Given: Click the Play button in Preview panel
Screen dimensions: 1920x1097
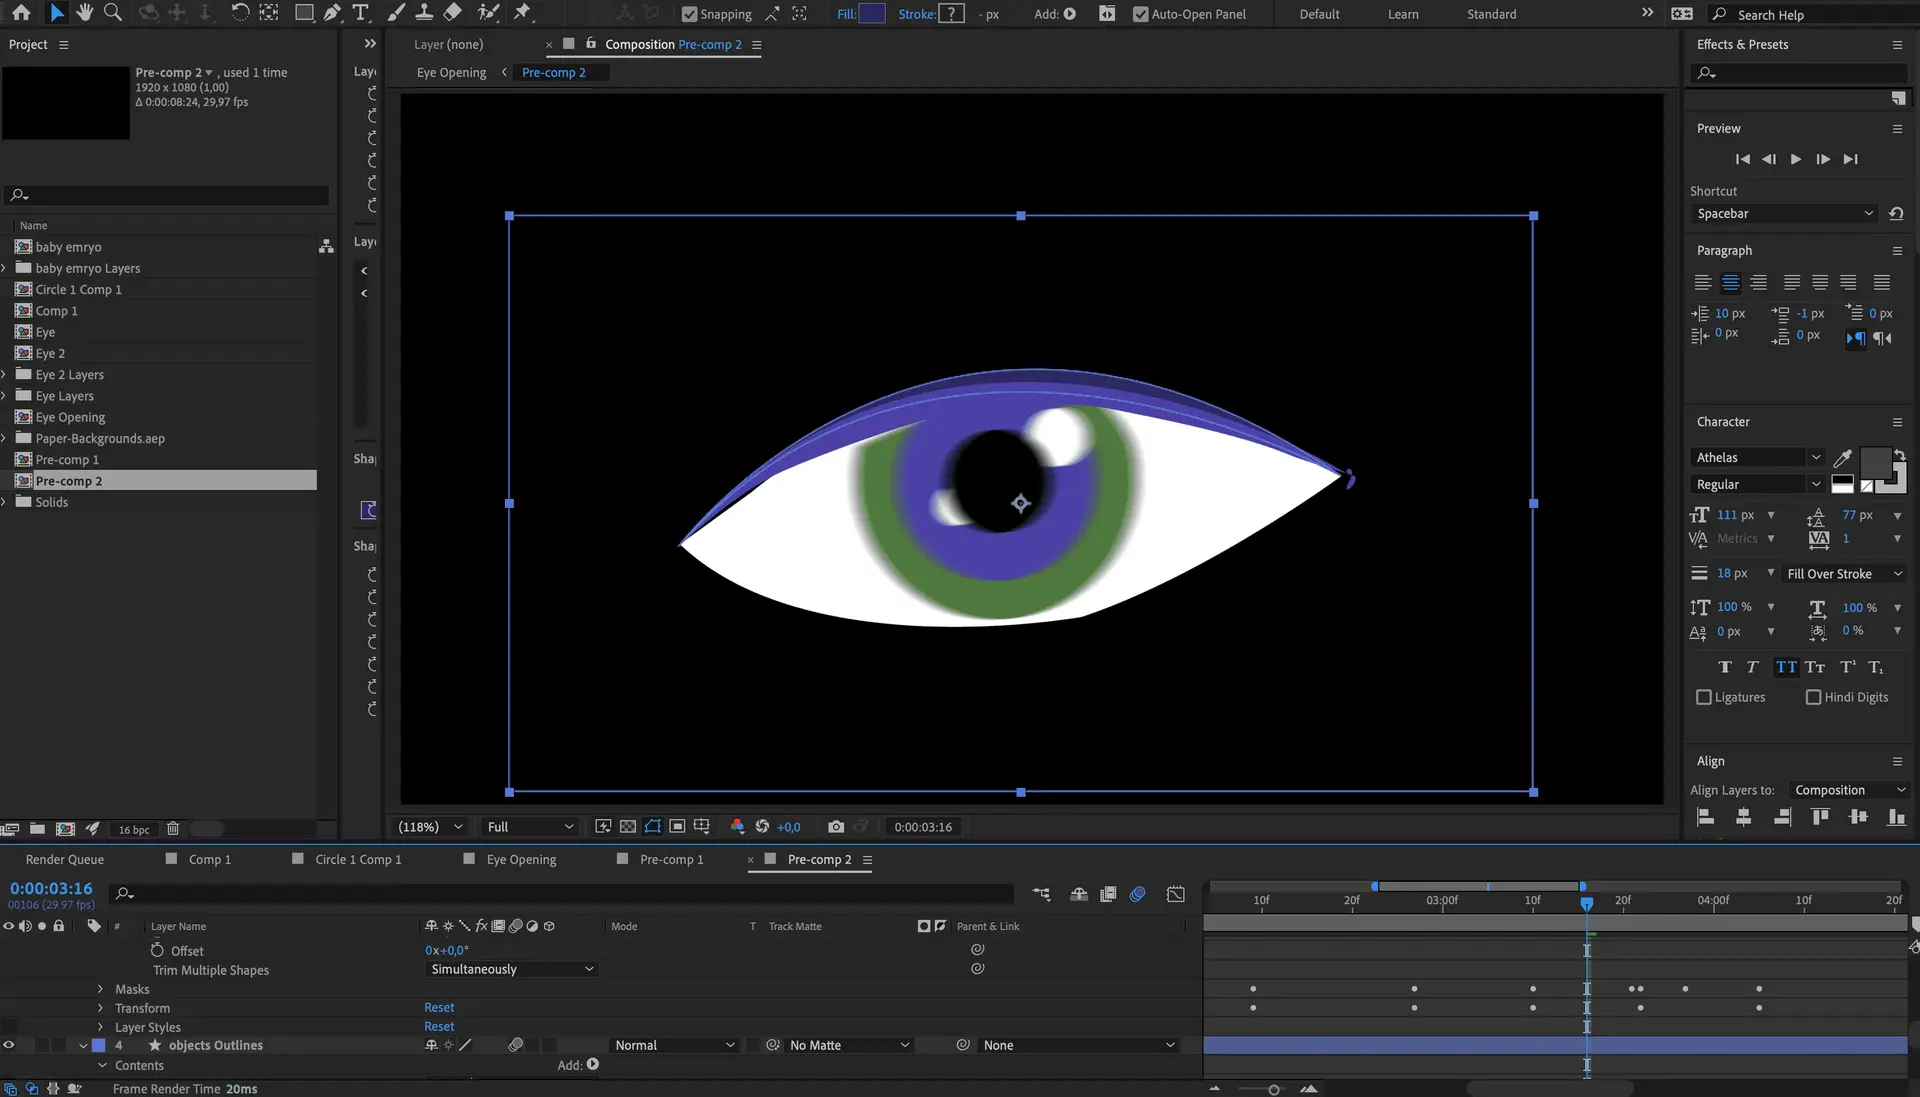Looking at the screenshot, I should point(1796,159).
